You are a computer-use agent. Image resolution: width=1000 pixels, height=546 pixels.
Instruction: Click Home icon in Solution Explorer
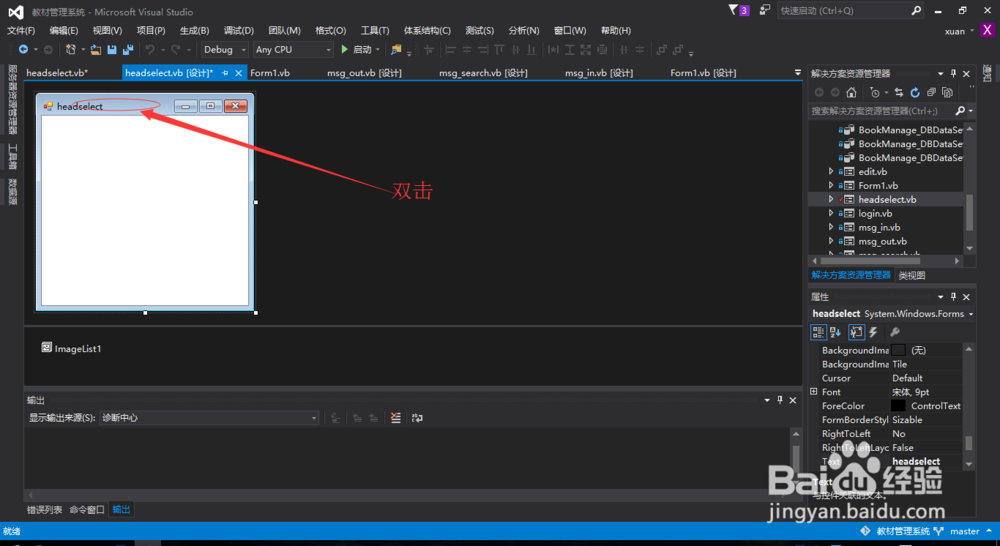tap(851, 92)
